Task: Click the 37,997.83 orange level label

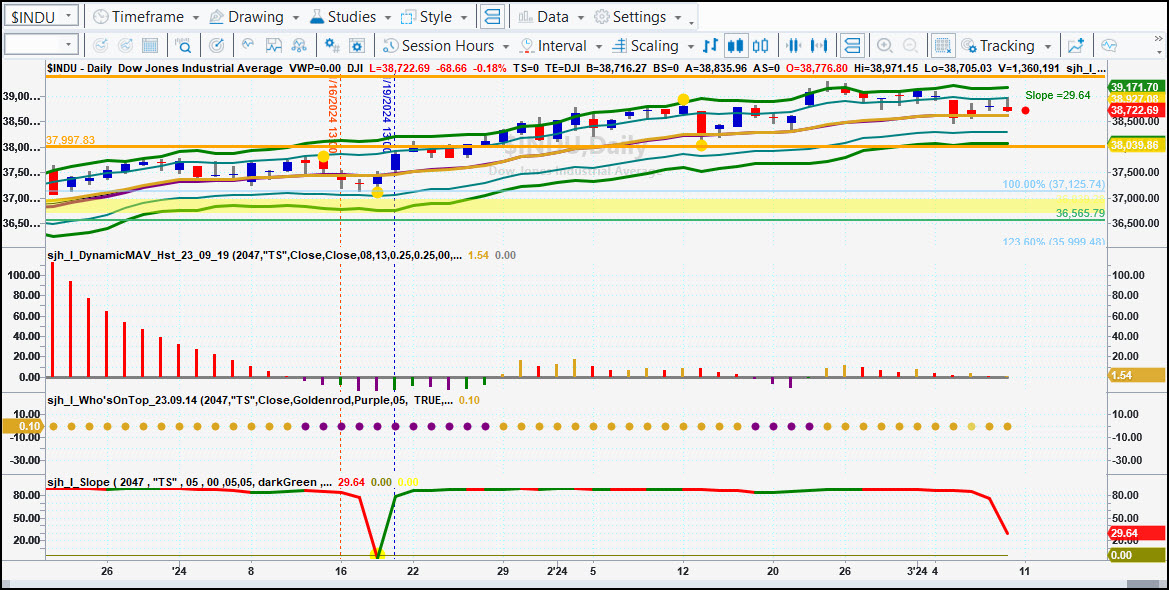Action: (x=70, y=139)
